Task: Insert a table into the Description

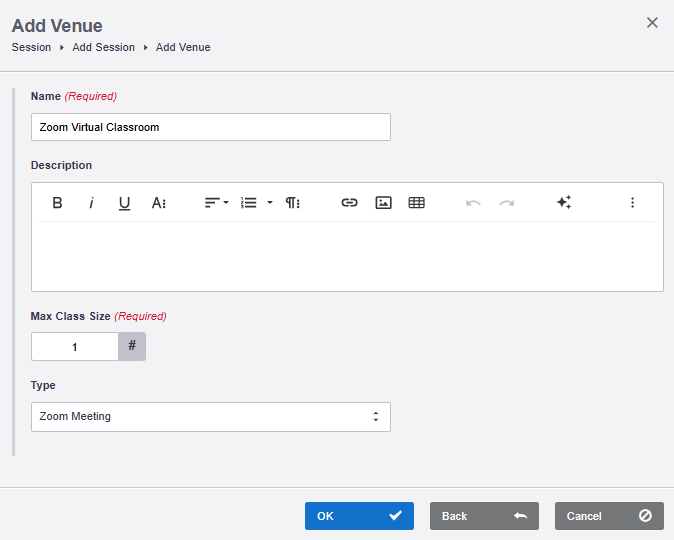Action: tap(417, 202)
